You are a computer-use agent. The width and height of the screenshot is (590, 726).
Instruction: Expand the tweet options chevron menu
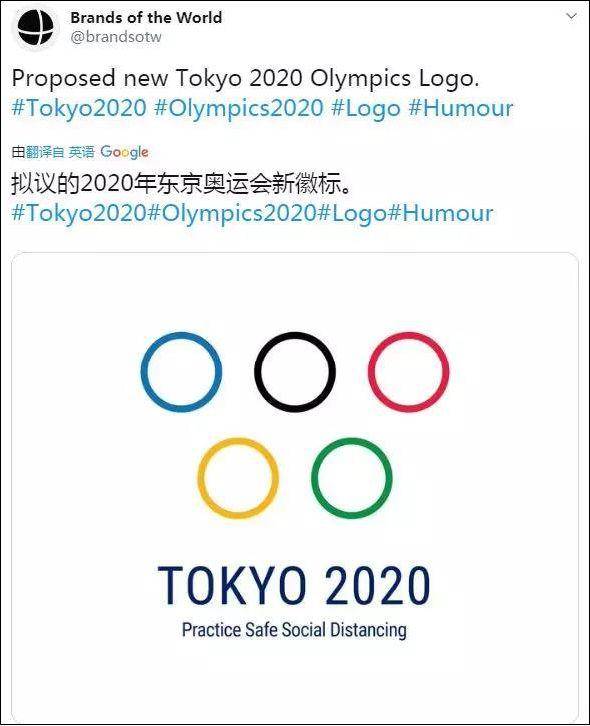point(571,16)
